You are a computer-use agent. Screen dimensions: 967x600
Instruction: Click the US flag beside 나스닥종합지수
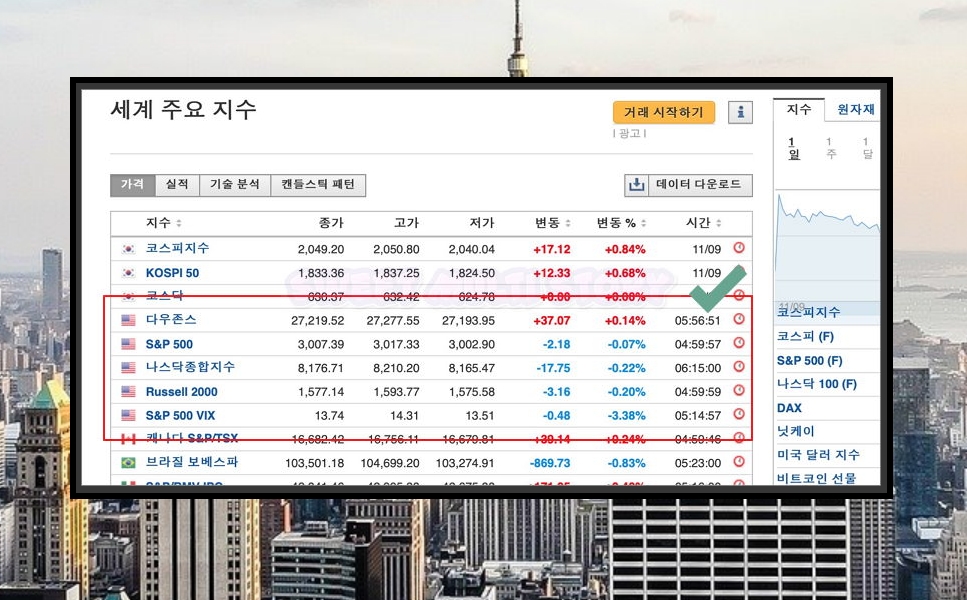point(128,368)
